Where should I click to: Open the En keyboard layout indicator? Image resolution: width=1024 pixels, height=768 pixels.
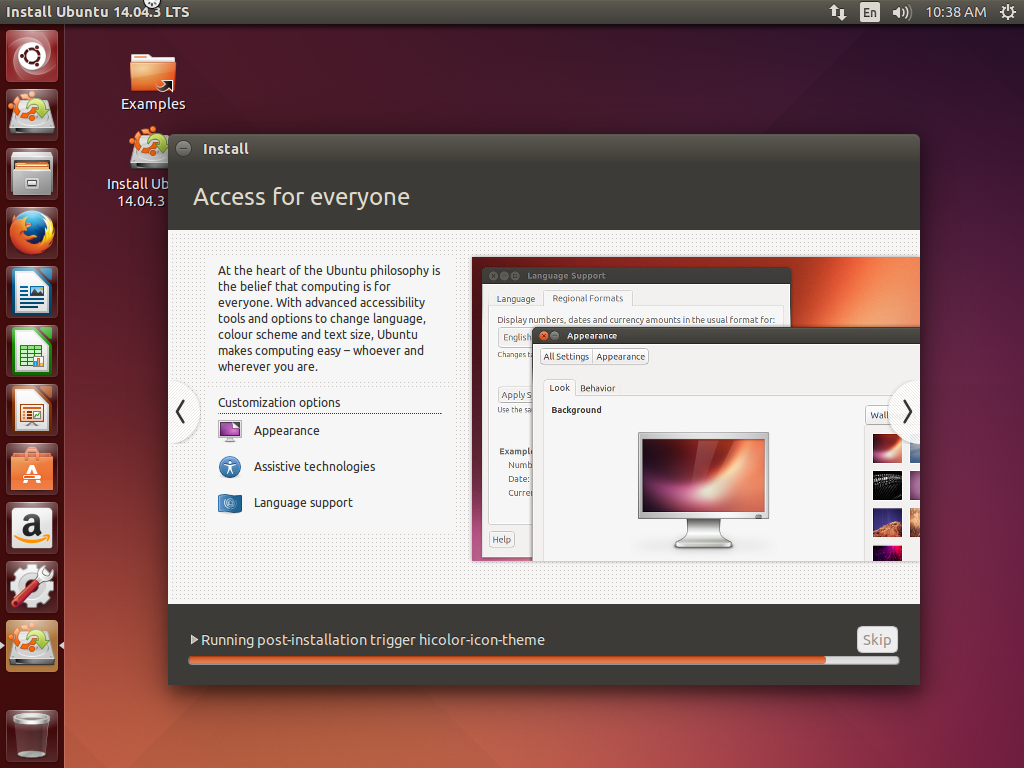(x=870, y=12)
